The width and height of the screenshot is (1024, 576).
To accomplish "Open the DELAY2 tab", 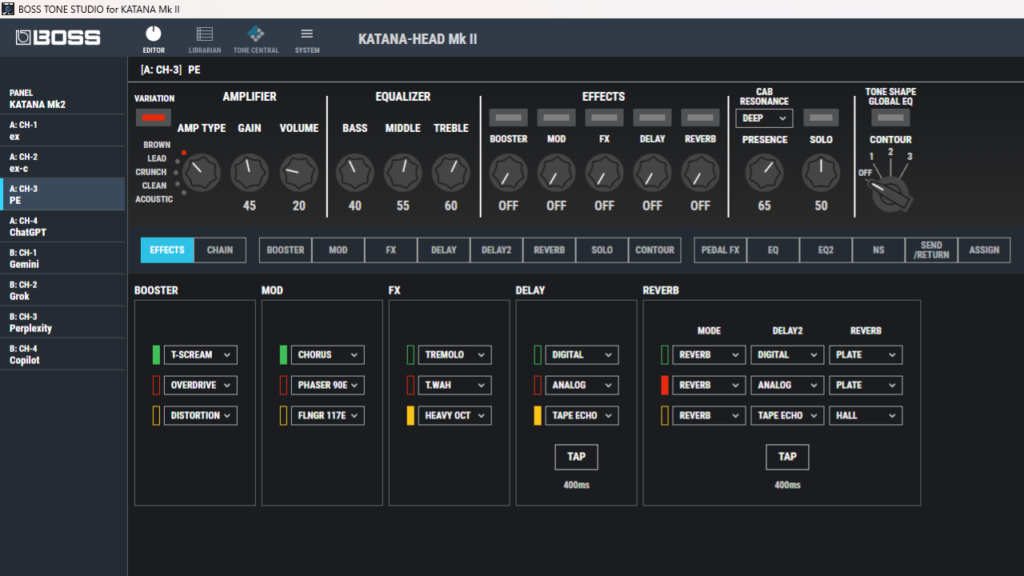I will click(x=496, y=250).
